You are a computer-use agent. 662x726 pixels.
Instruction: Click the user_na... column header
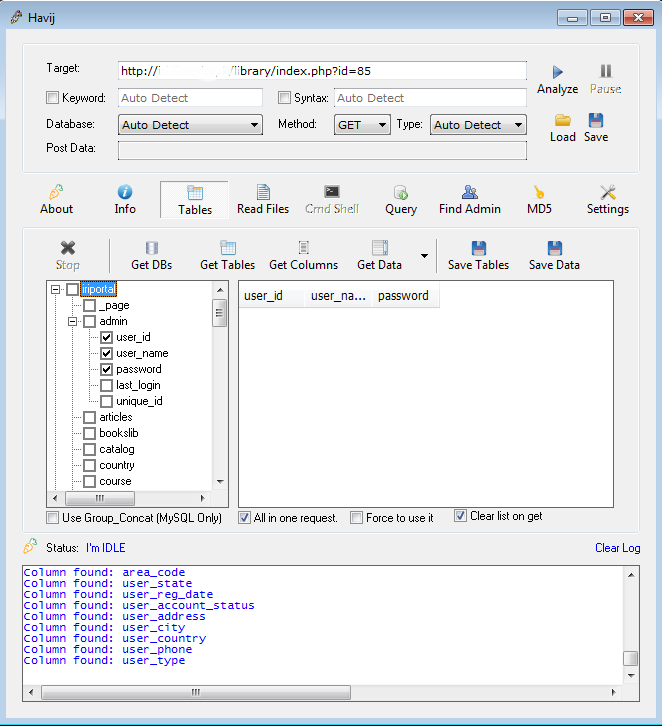(338, 296)
